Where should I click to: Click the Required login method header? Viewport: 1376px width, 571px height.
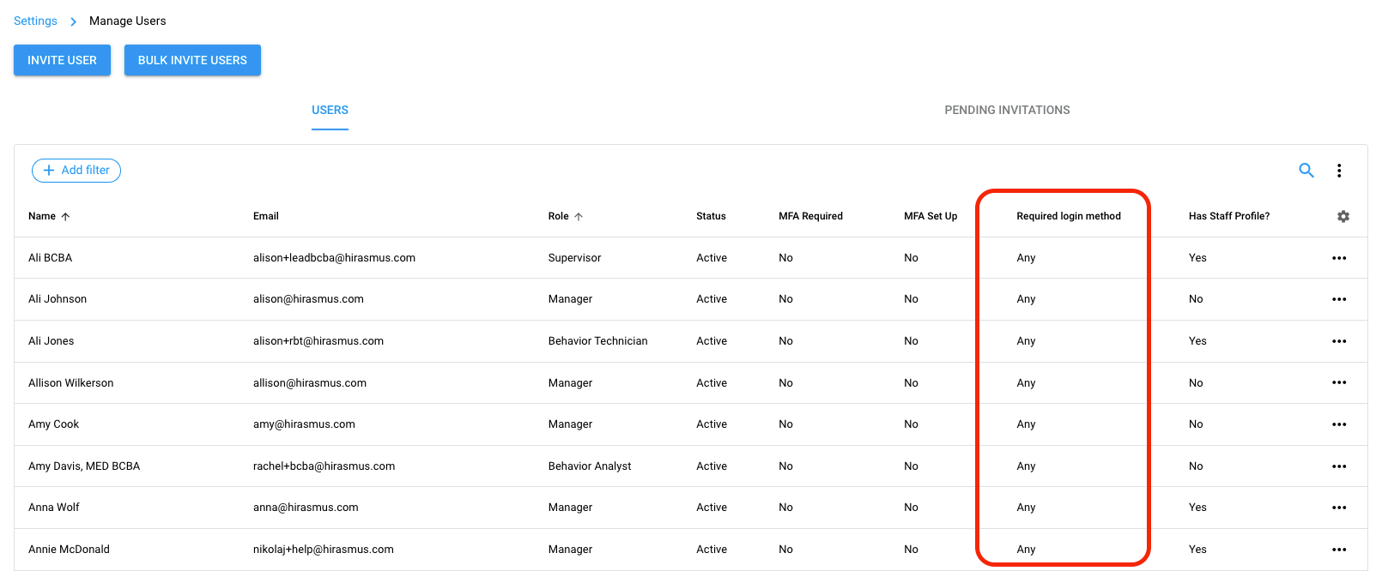[1068, 216]
